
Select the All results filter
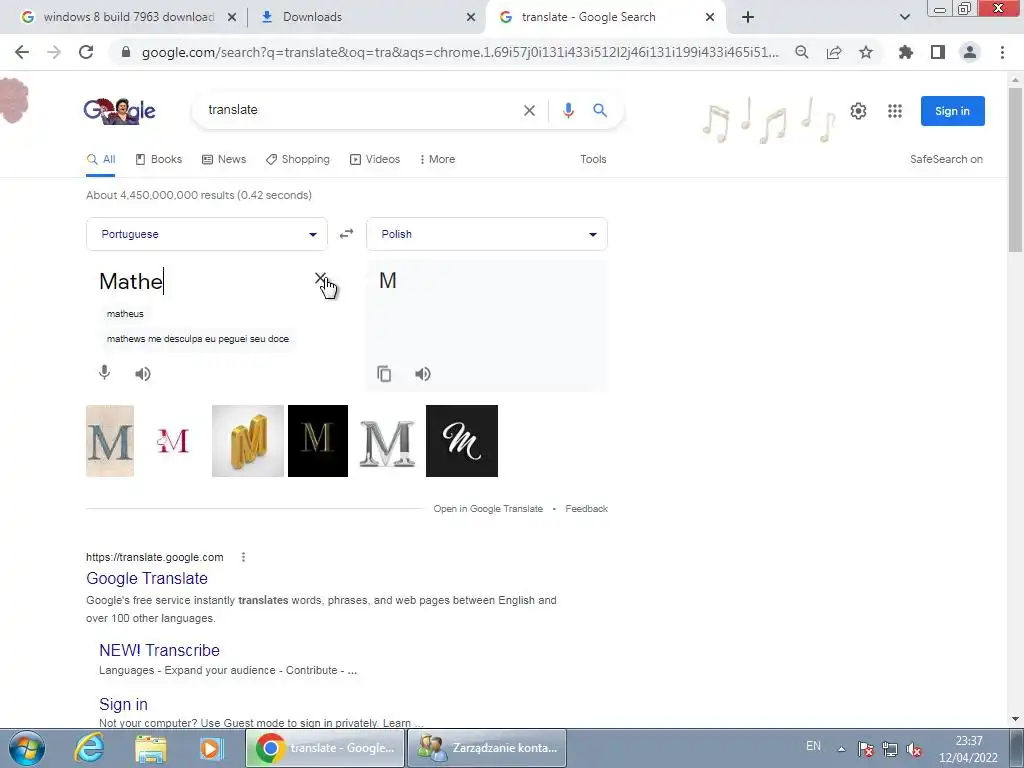click(101, 159)
